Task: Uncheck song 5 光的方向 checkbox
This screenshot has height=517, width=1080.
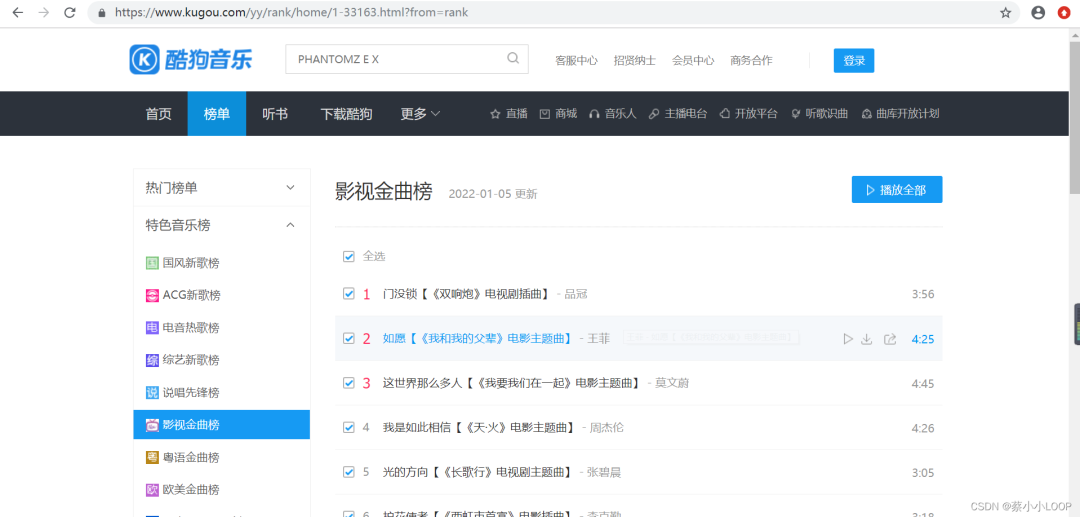Action: coord(349,472)
